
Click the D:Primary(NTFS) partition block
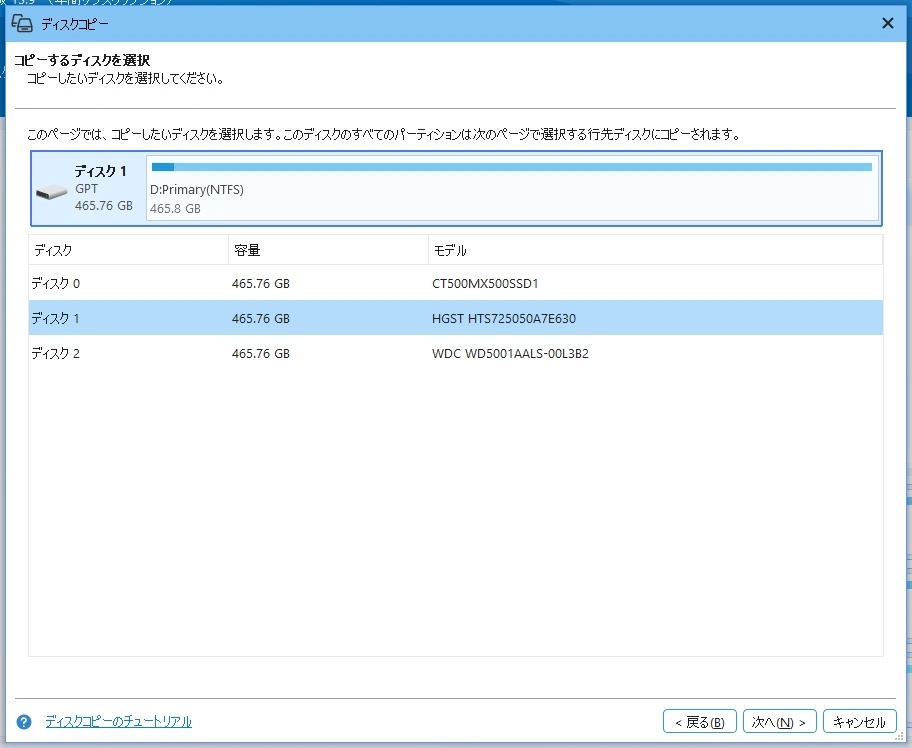pos(512,188)
